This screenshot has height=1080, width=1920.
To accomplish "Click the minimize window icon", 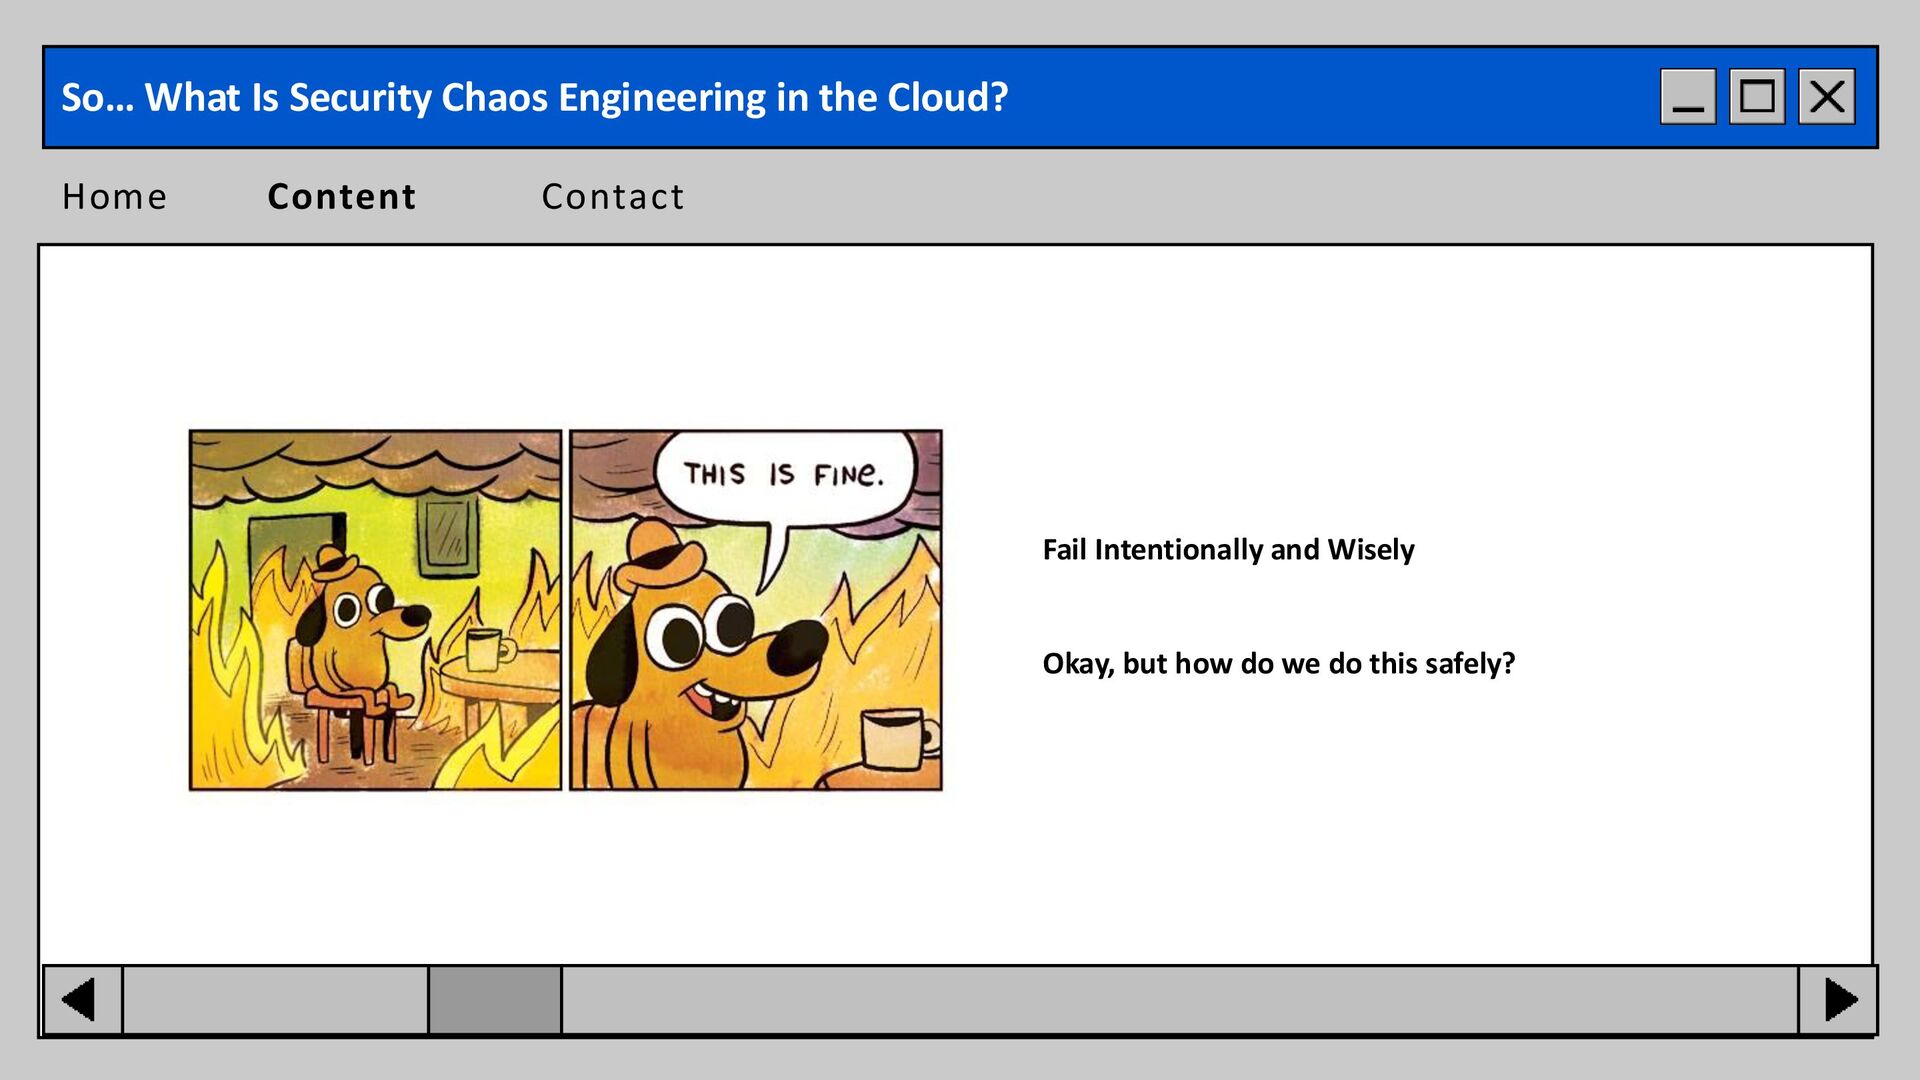I will point(1687,97).
